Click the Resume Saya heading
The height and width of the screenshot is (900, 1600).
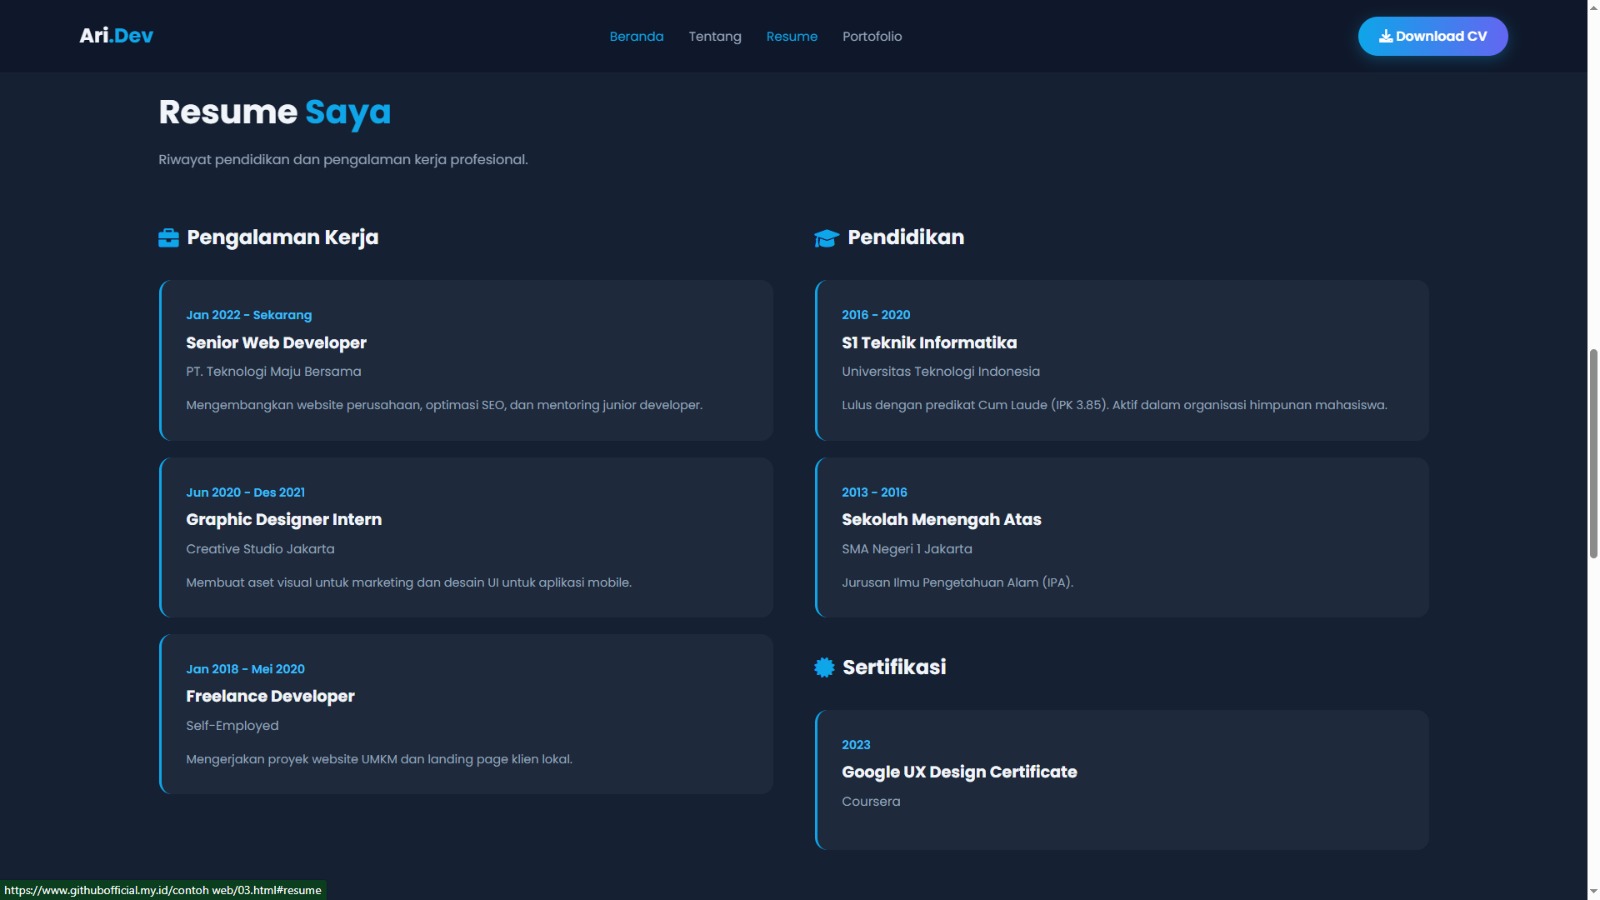click(274, 112)
